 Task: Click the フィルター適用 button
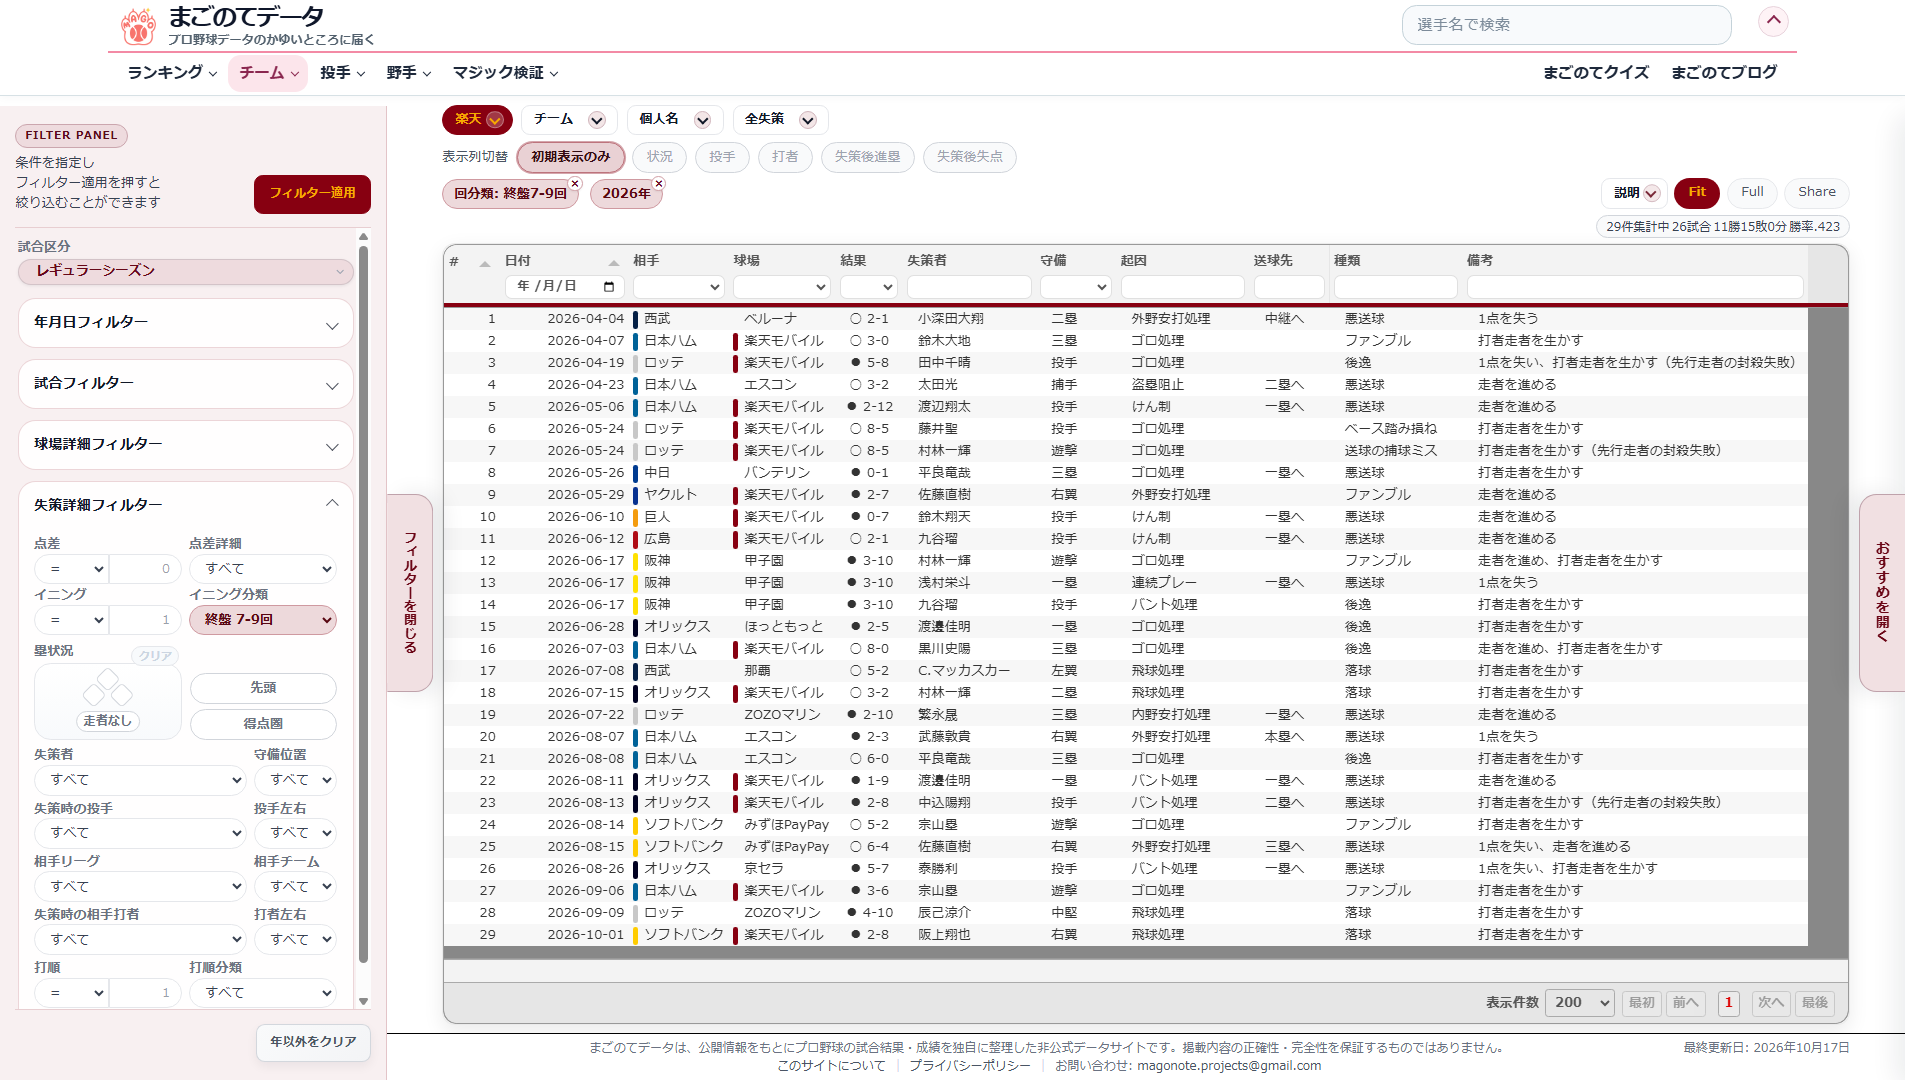point(312,194)
